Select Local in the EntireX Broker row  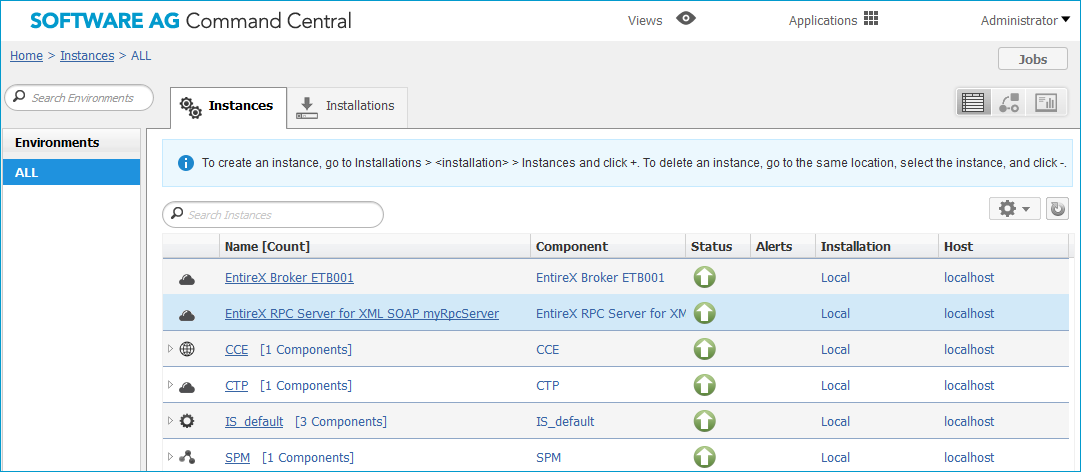coord(835,278)
